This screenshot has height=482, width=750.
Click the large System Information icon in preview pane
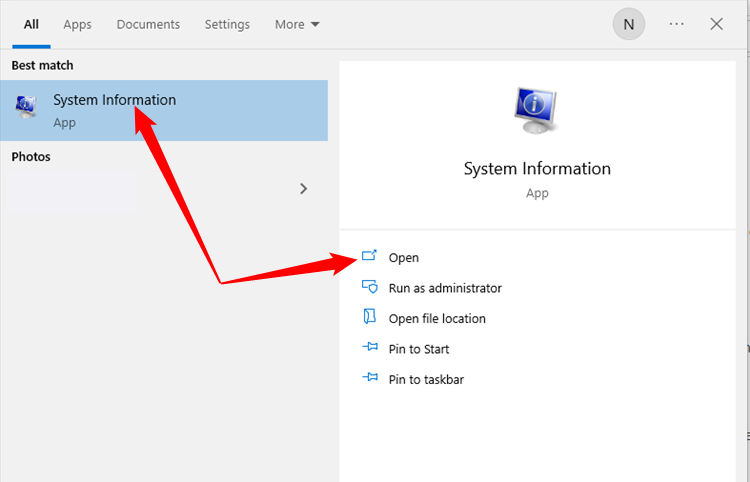coord(537,111)
